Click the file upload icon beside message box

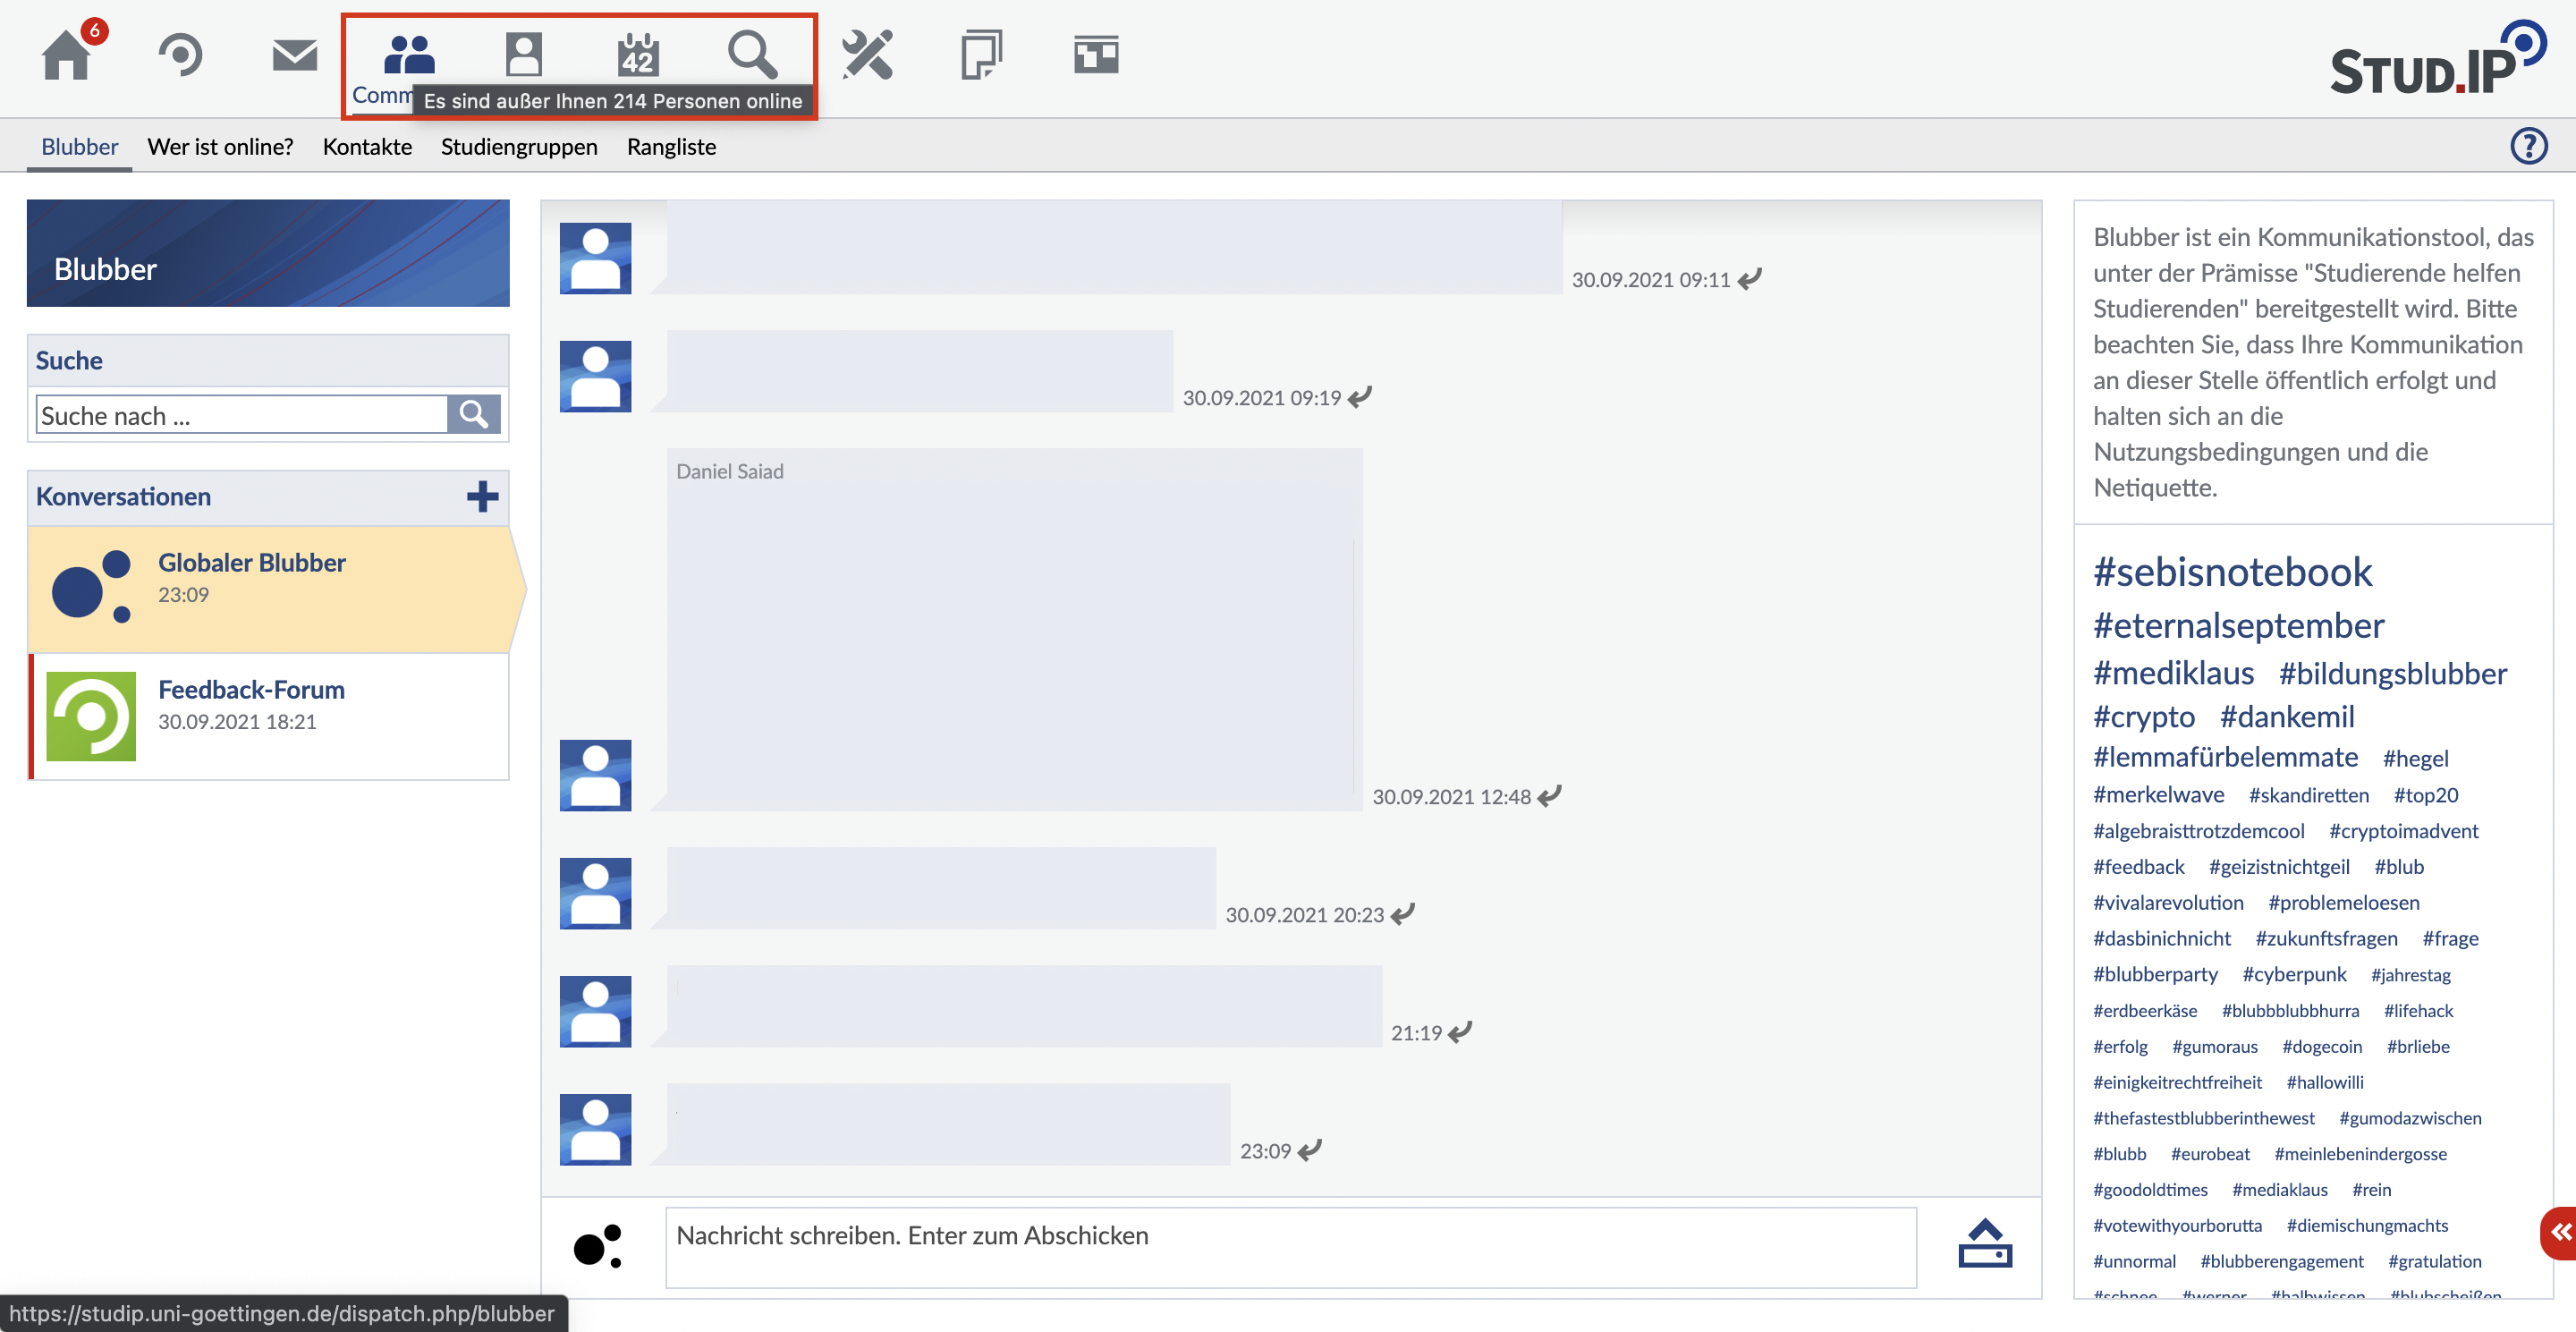(x=1984, y=1244)
